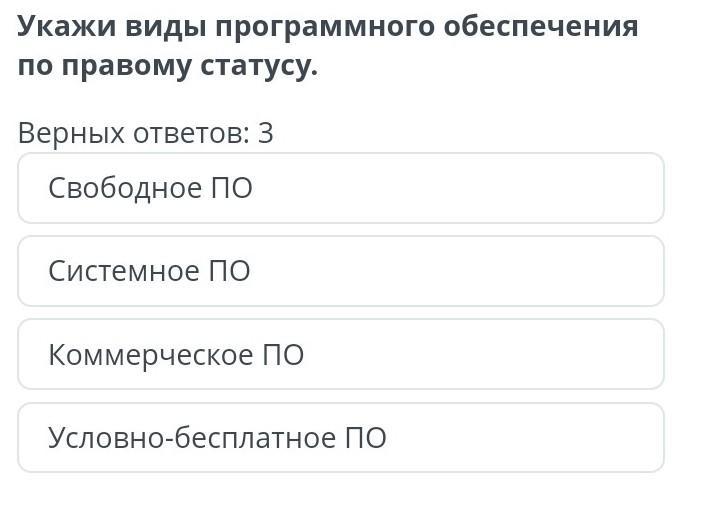
Task: Choose commercial software answer Коммерческое ПО
Action: tap(341, 355)
